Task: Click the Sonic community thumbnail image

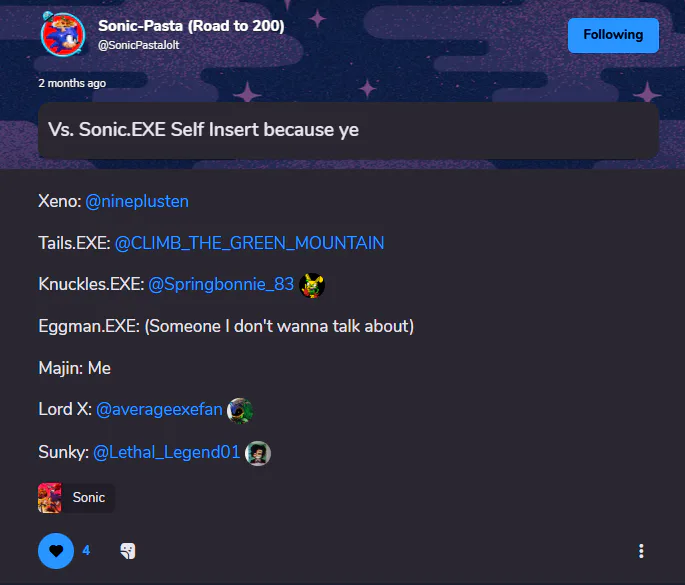Action: pyautogui.click(x=50, y=498)
